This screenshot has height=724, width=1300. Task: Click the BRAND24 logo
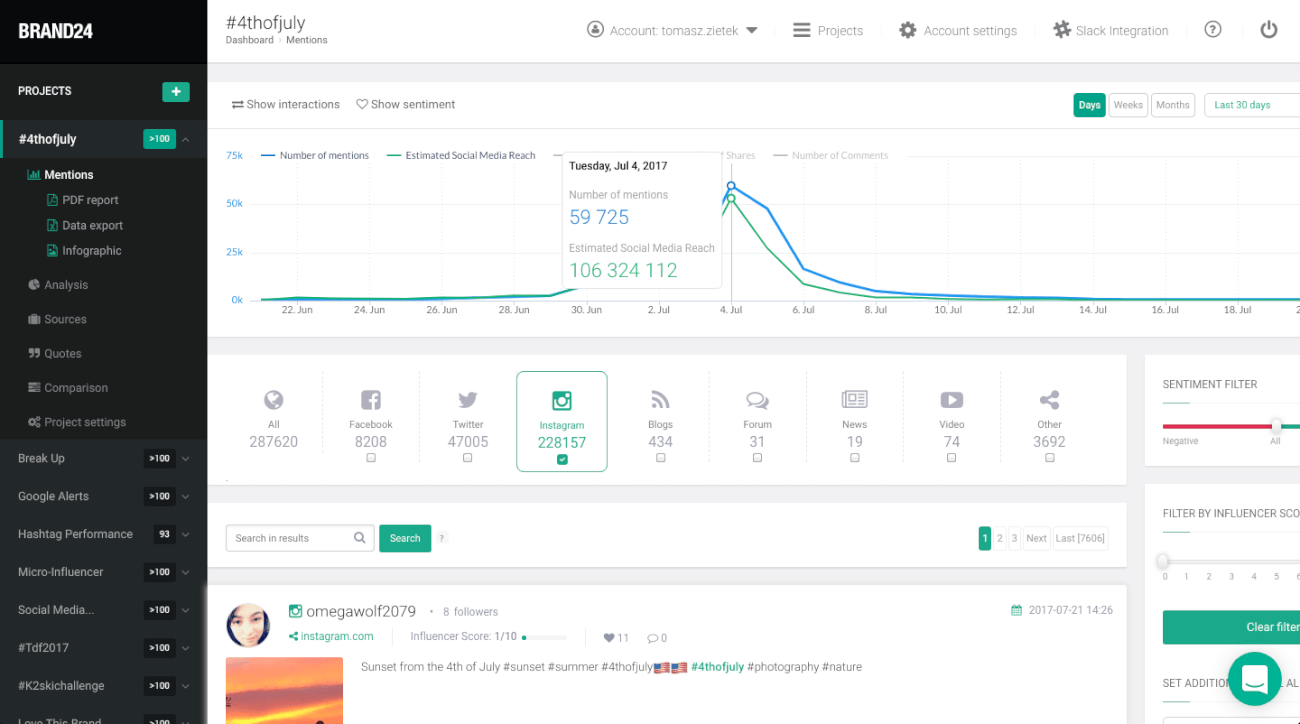click(55, 31)
